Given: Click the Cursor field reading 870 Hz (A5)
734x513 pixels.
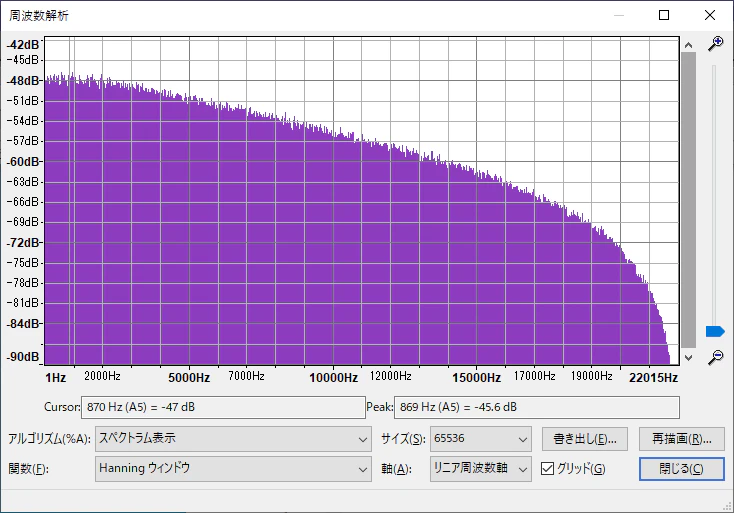Looking at the screenshot, I should point(223,407).
